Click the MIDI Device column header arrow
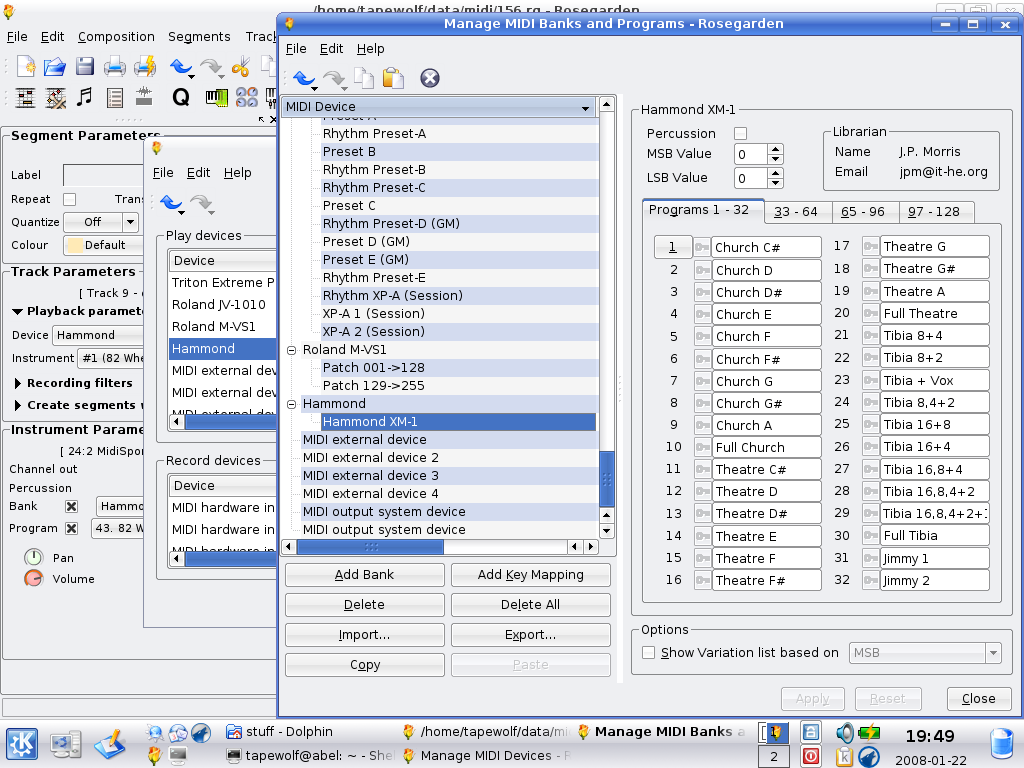Screen dimensions: 1024x768 (x=585, y=108)
